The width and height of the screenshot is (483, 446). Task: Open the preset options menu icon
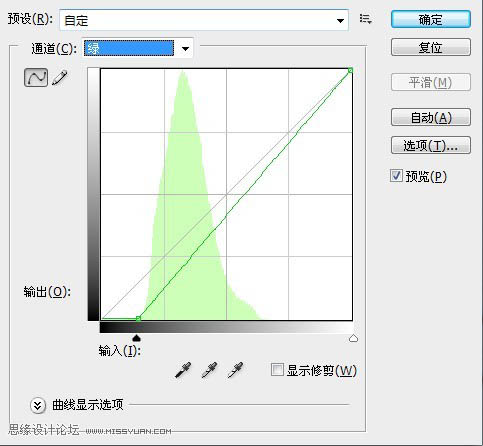pyautogui.click(x=366, y=19)
